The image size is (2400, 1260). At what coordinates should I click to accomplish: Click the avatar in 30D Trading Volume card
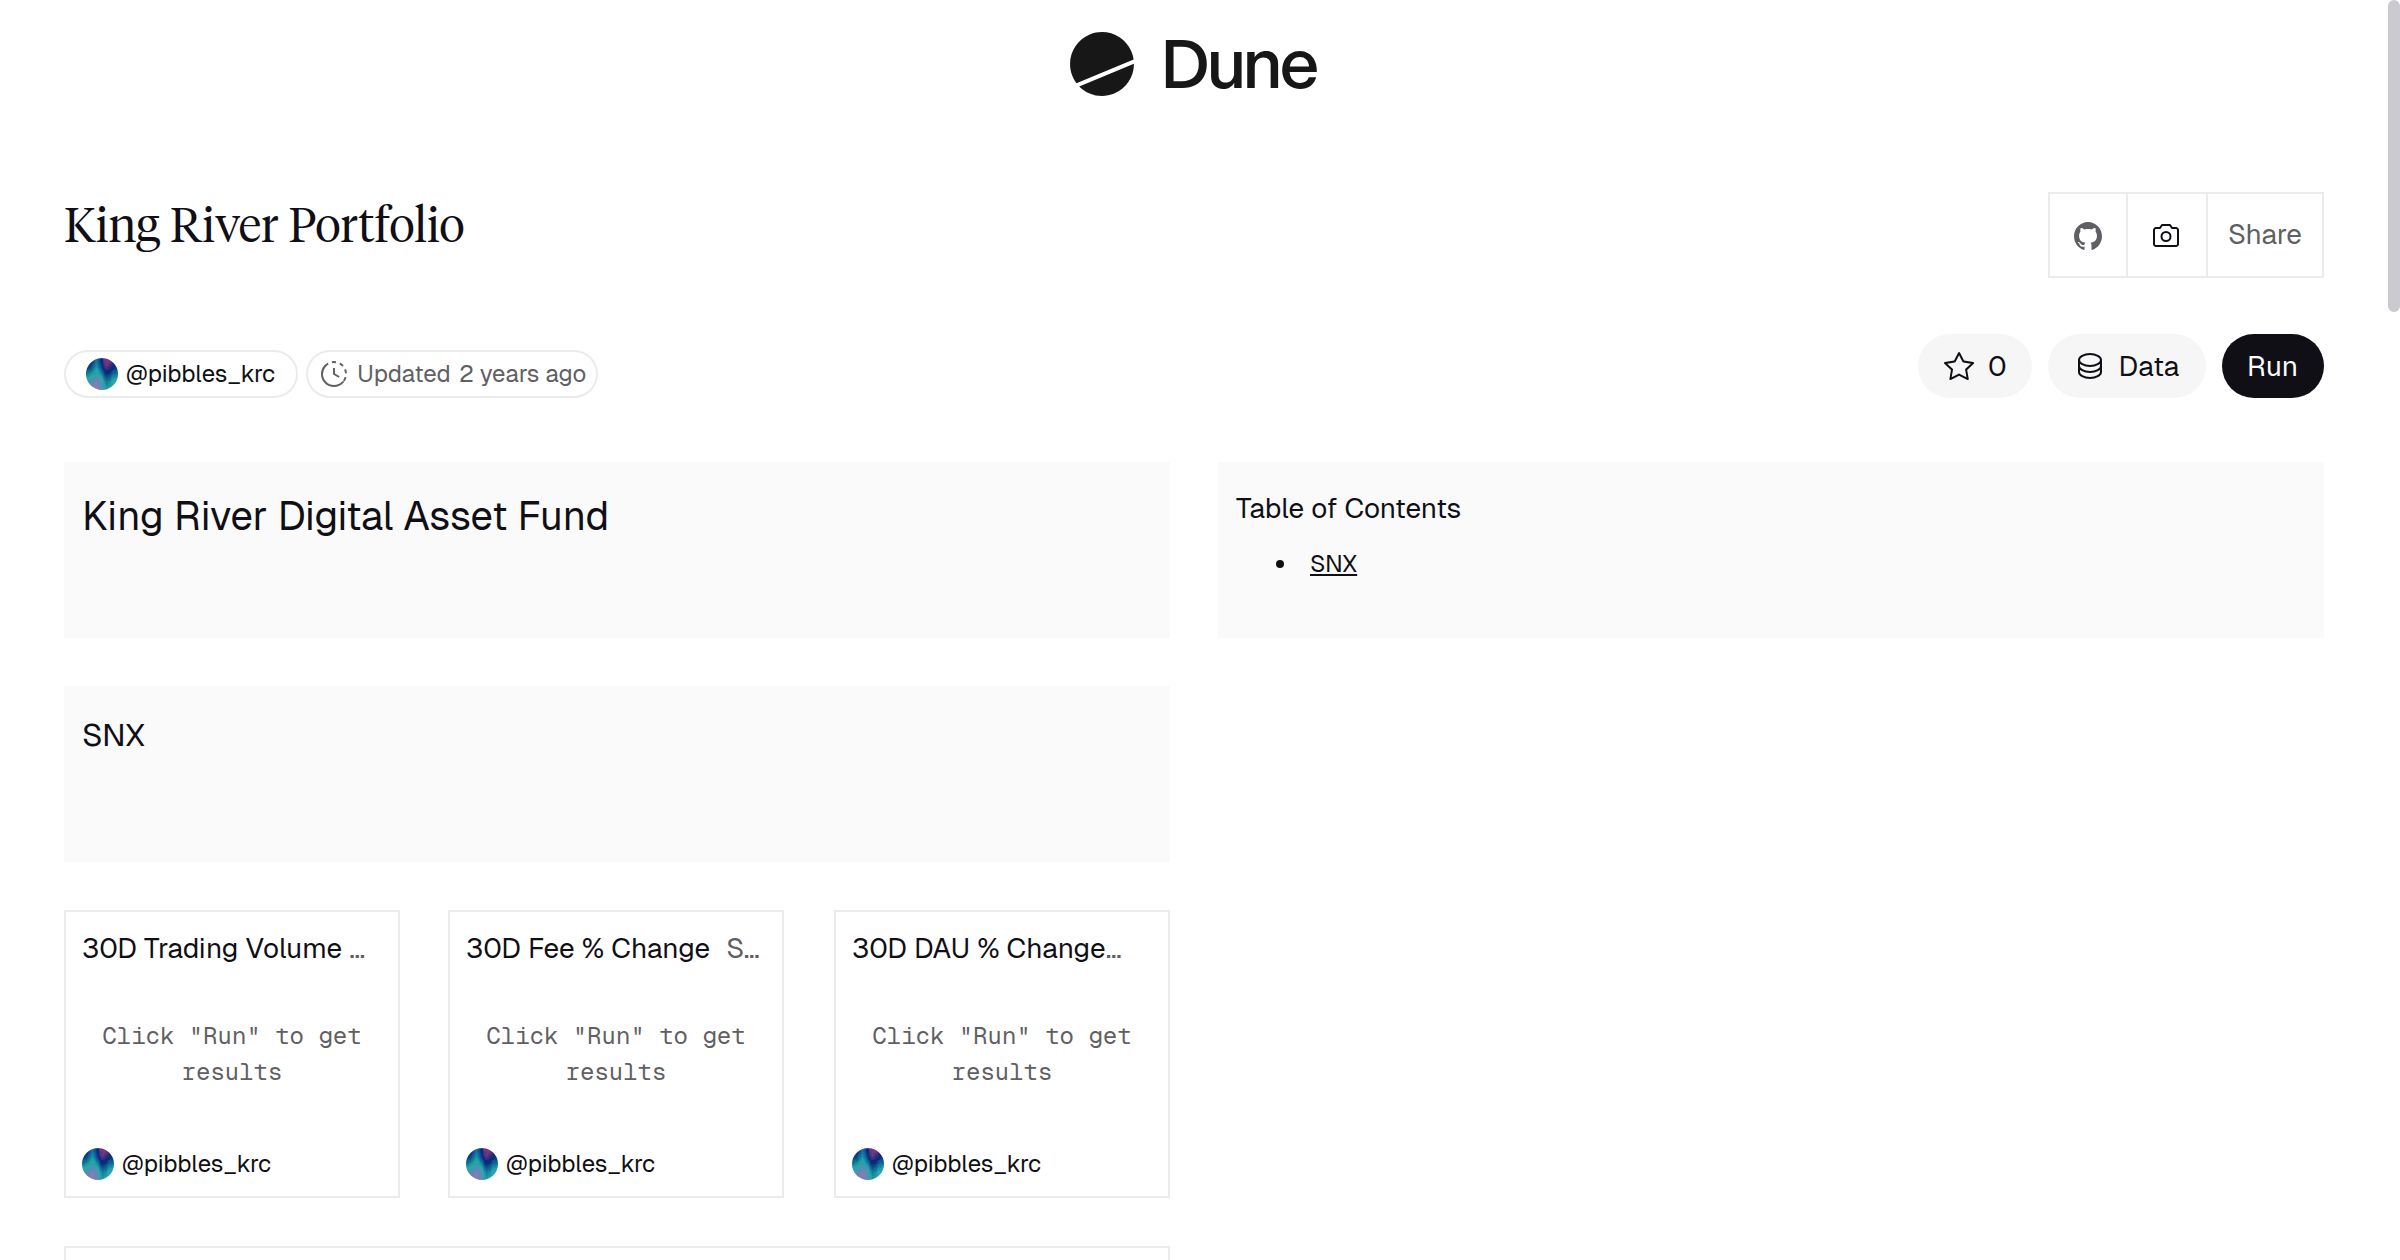coord(98,1164)
